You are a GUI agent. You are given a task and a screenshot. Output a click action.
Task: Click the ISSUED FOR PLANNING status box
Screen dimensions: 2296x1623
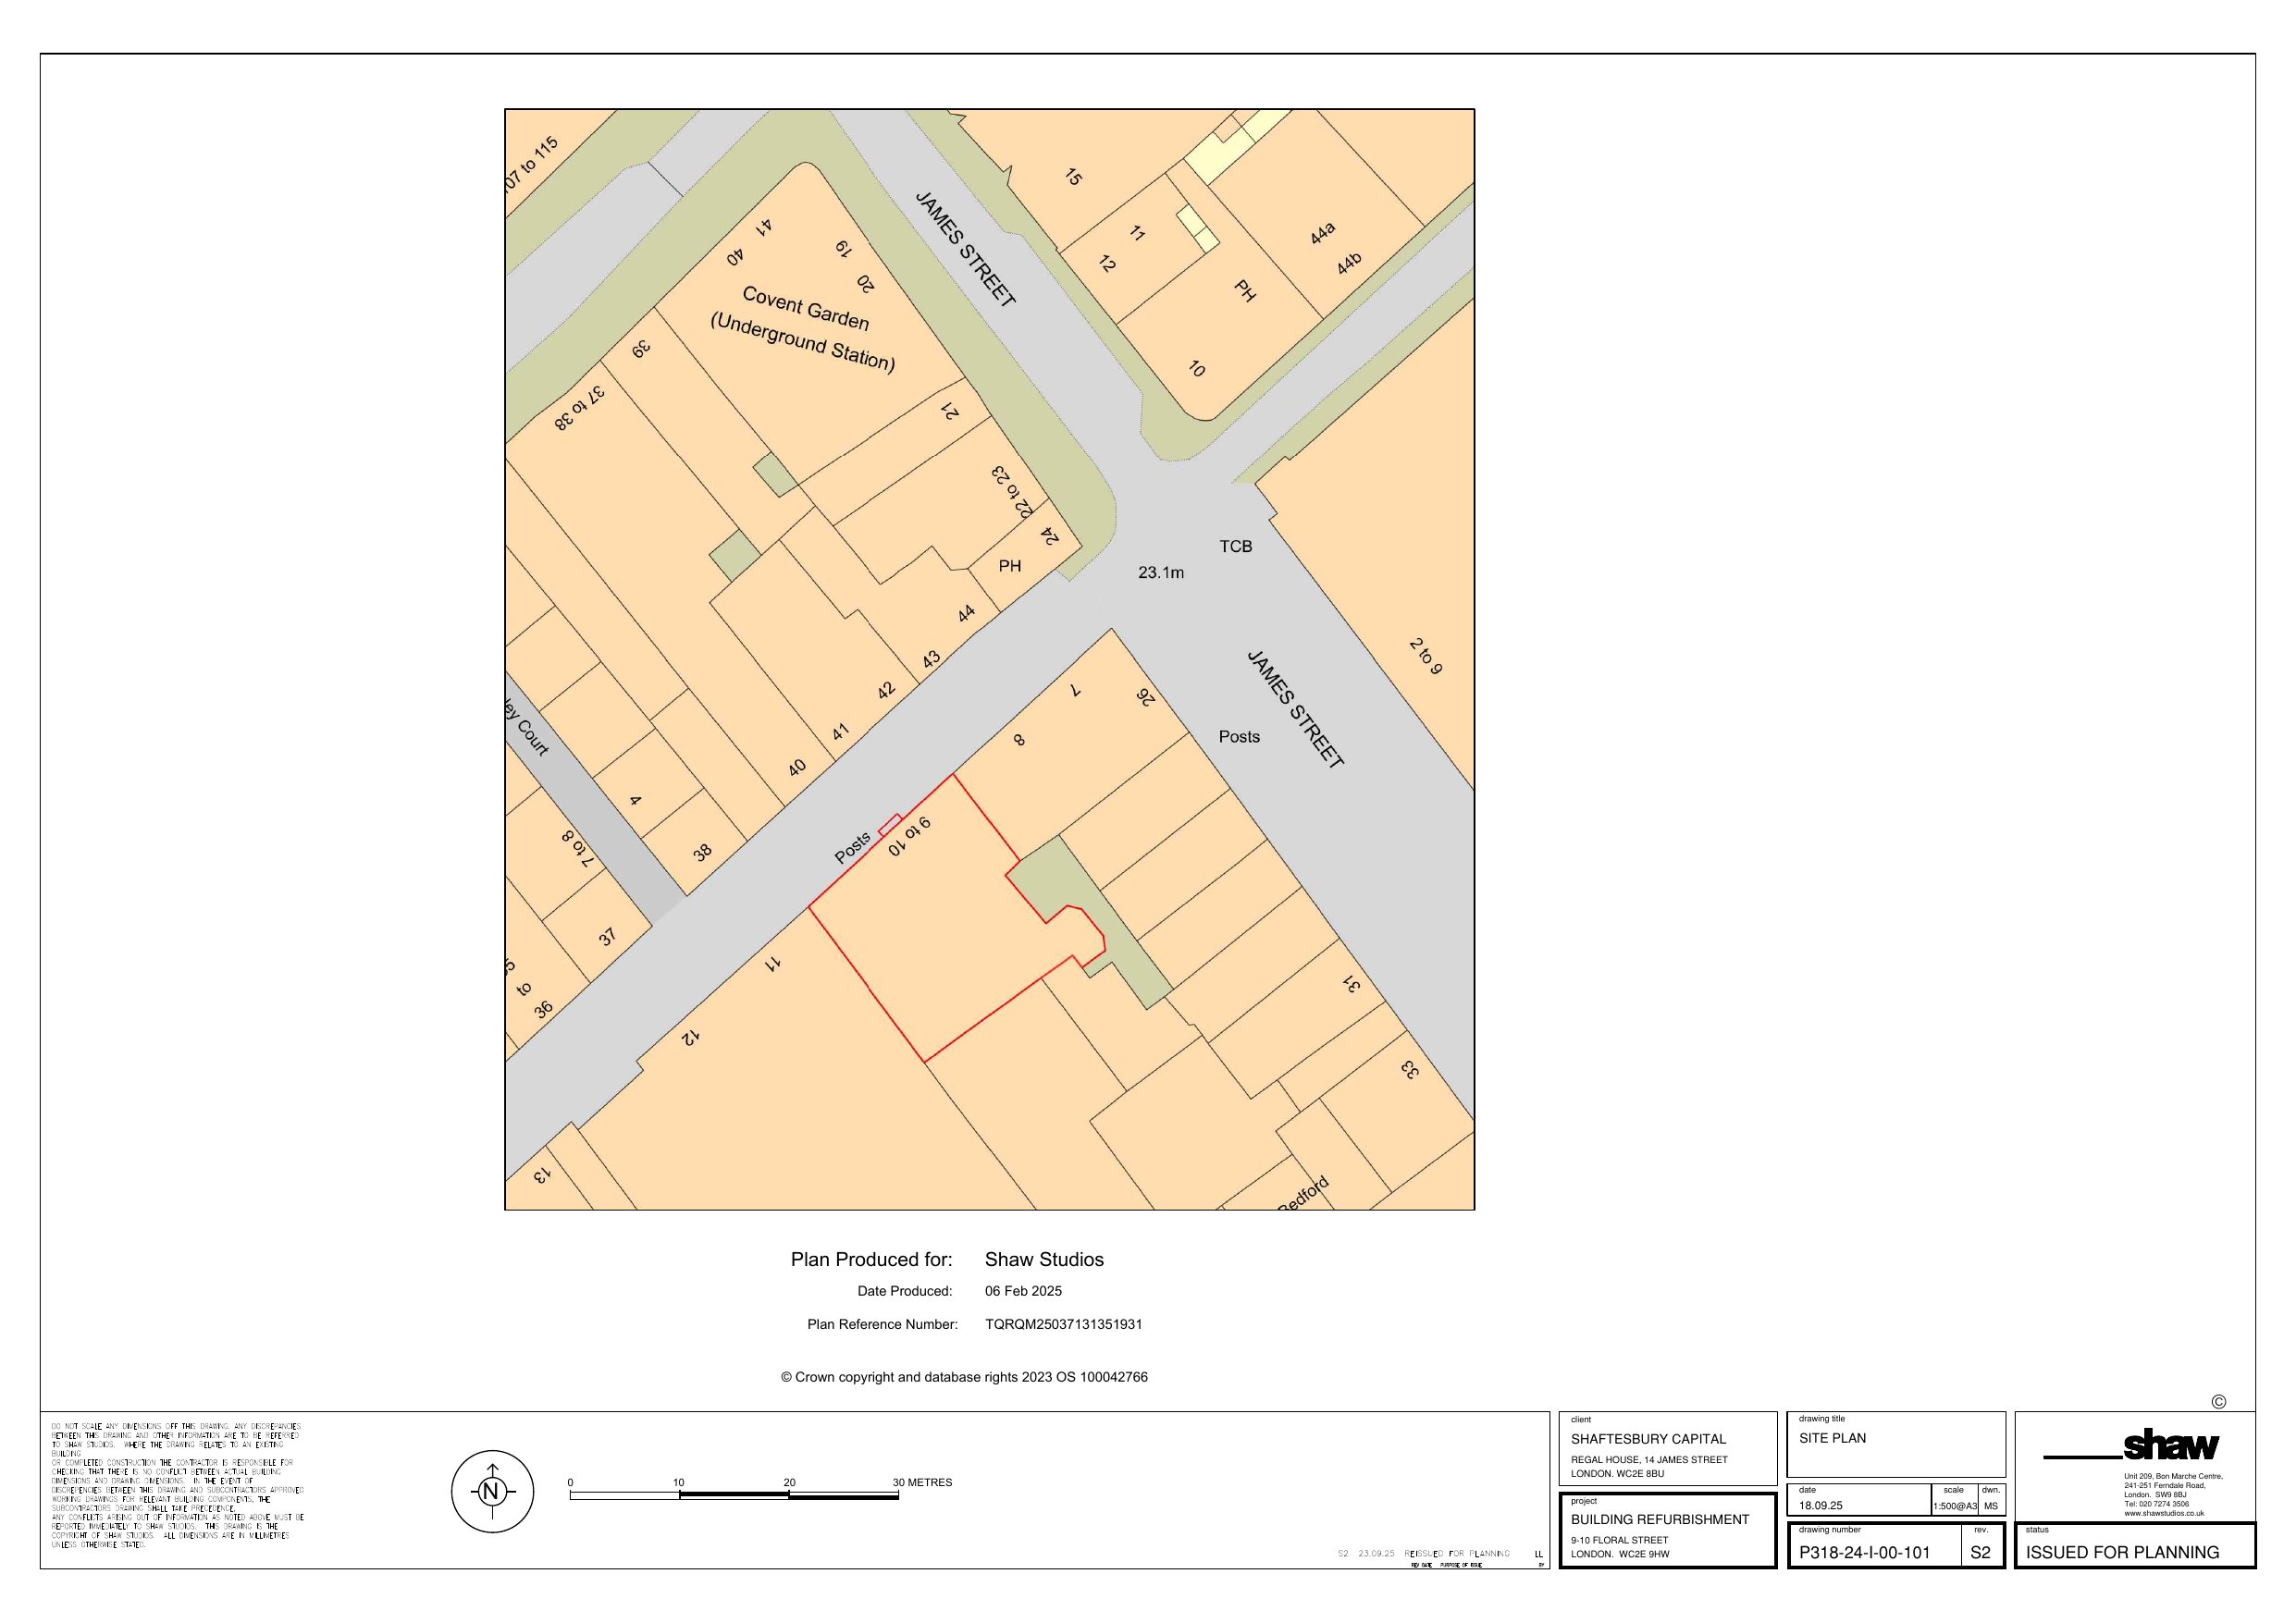(x=2122, y=1552)
